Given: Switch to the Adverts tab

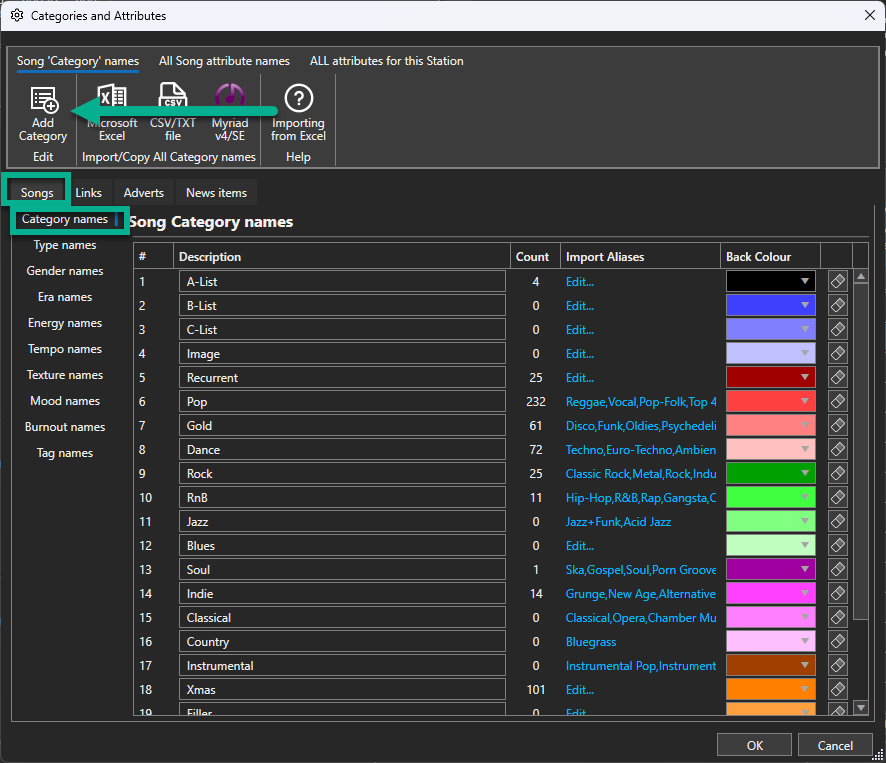Looking at the screenshot, I should [144, 193].
